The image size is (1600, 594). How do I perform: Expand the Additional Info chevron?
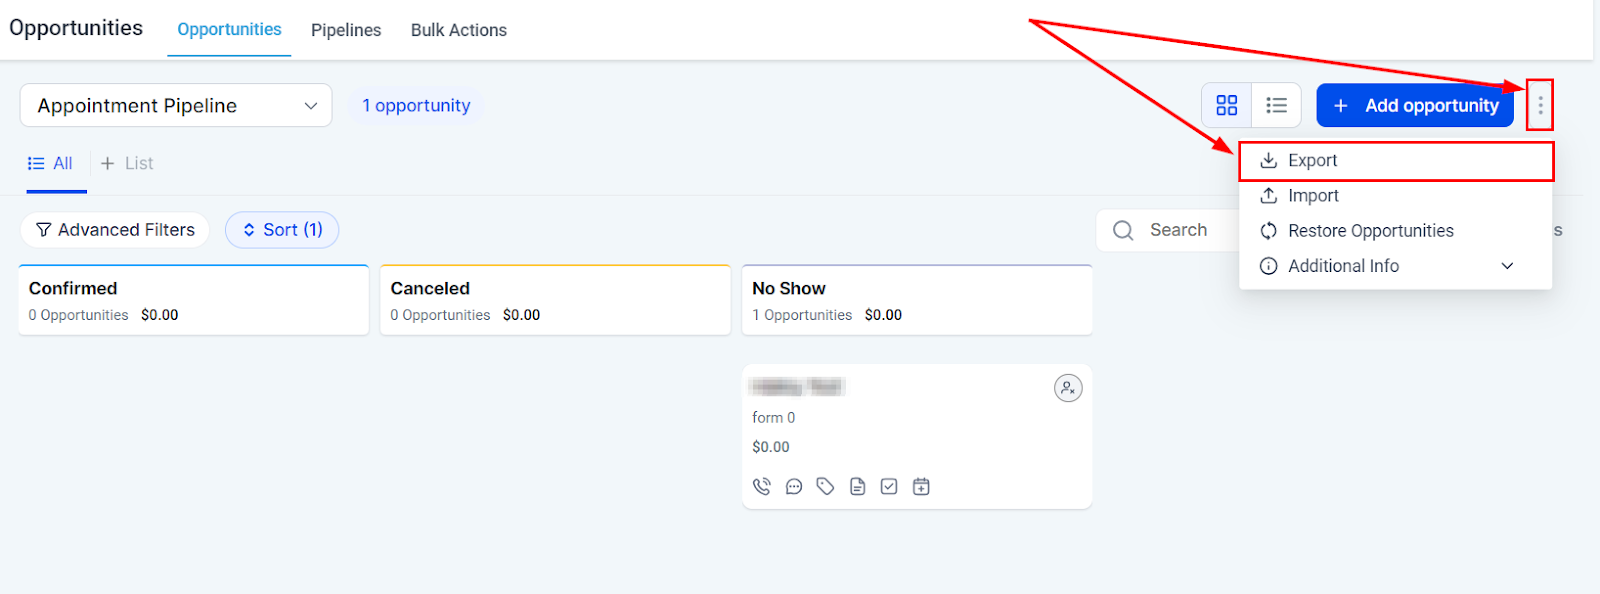(1507, 266)
